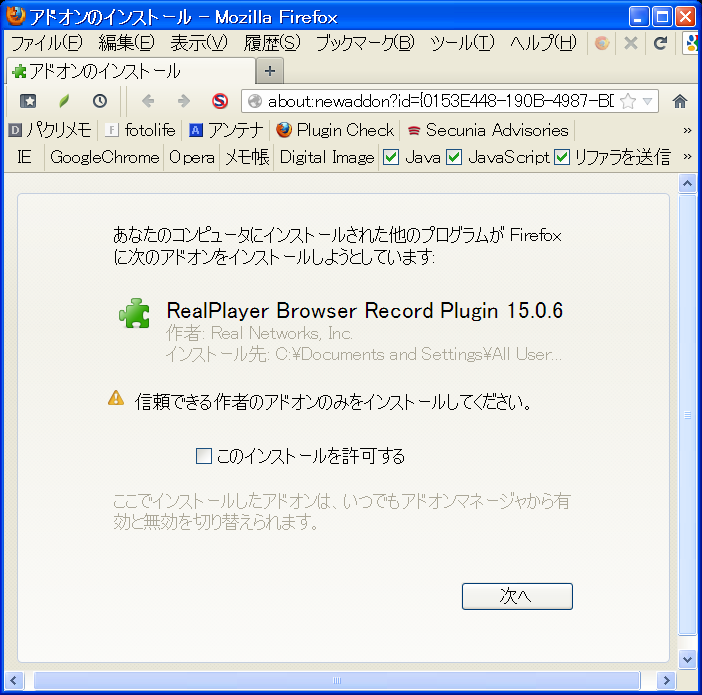This screenshot has width=702, height=695.
Task: Close the Firefox window
Action: (685, 17)
